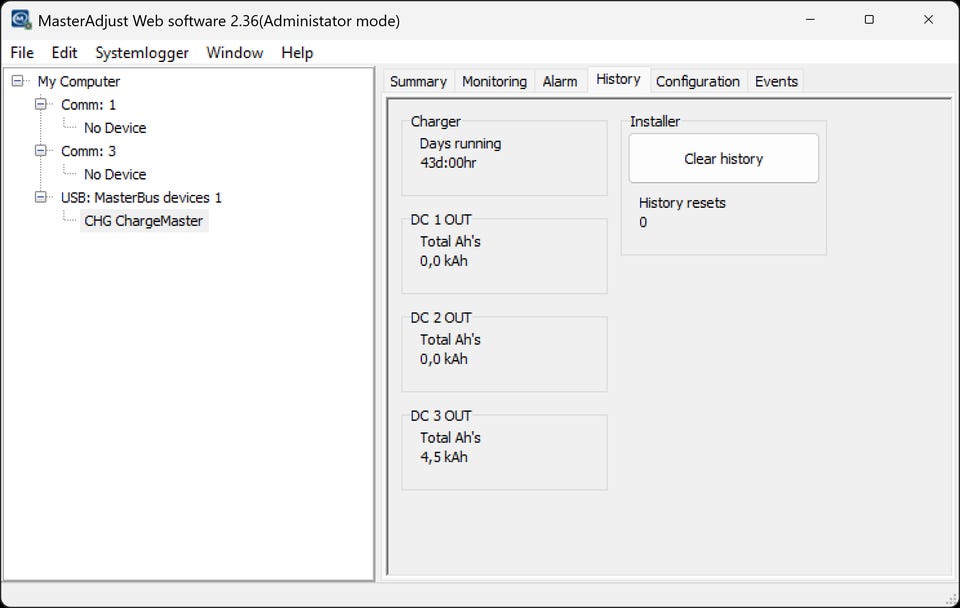Select No Device under Comm: 1

[x=115, y=128]
